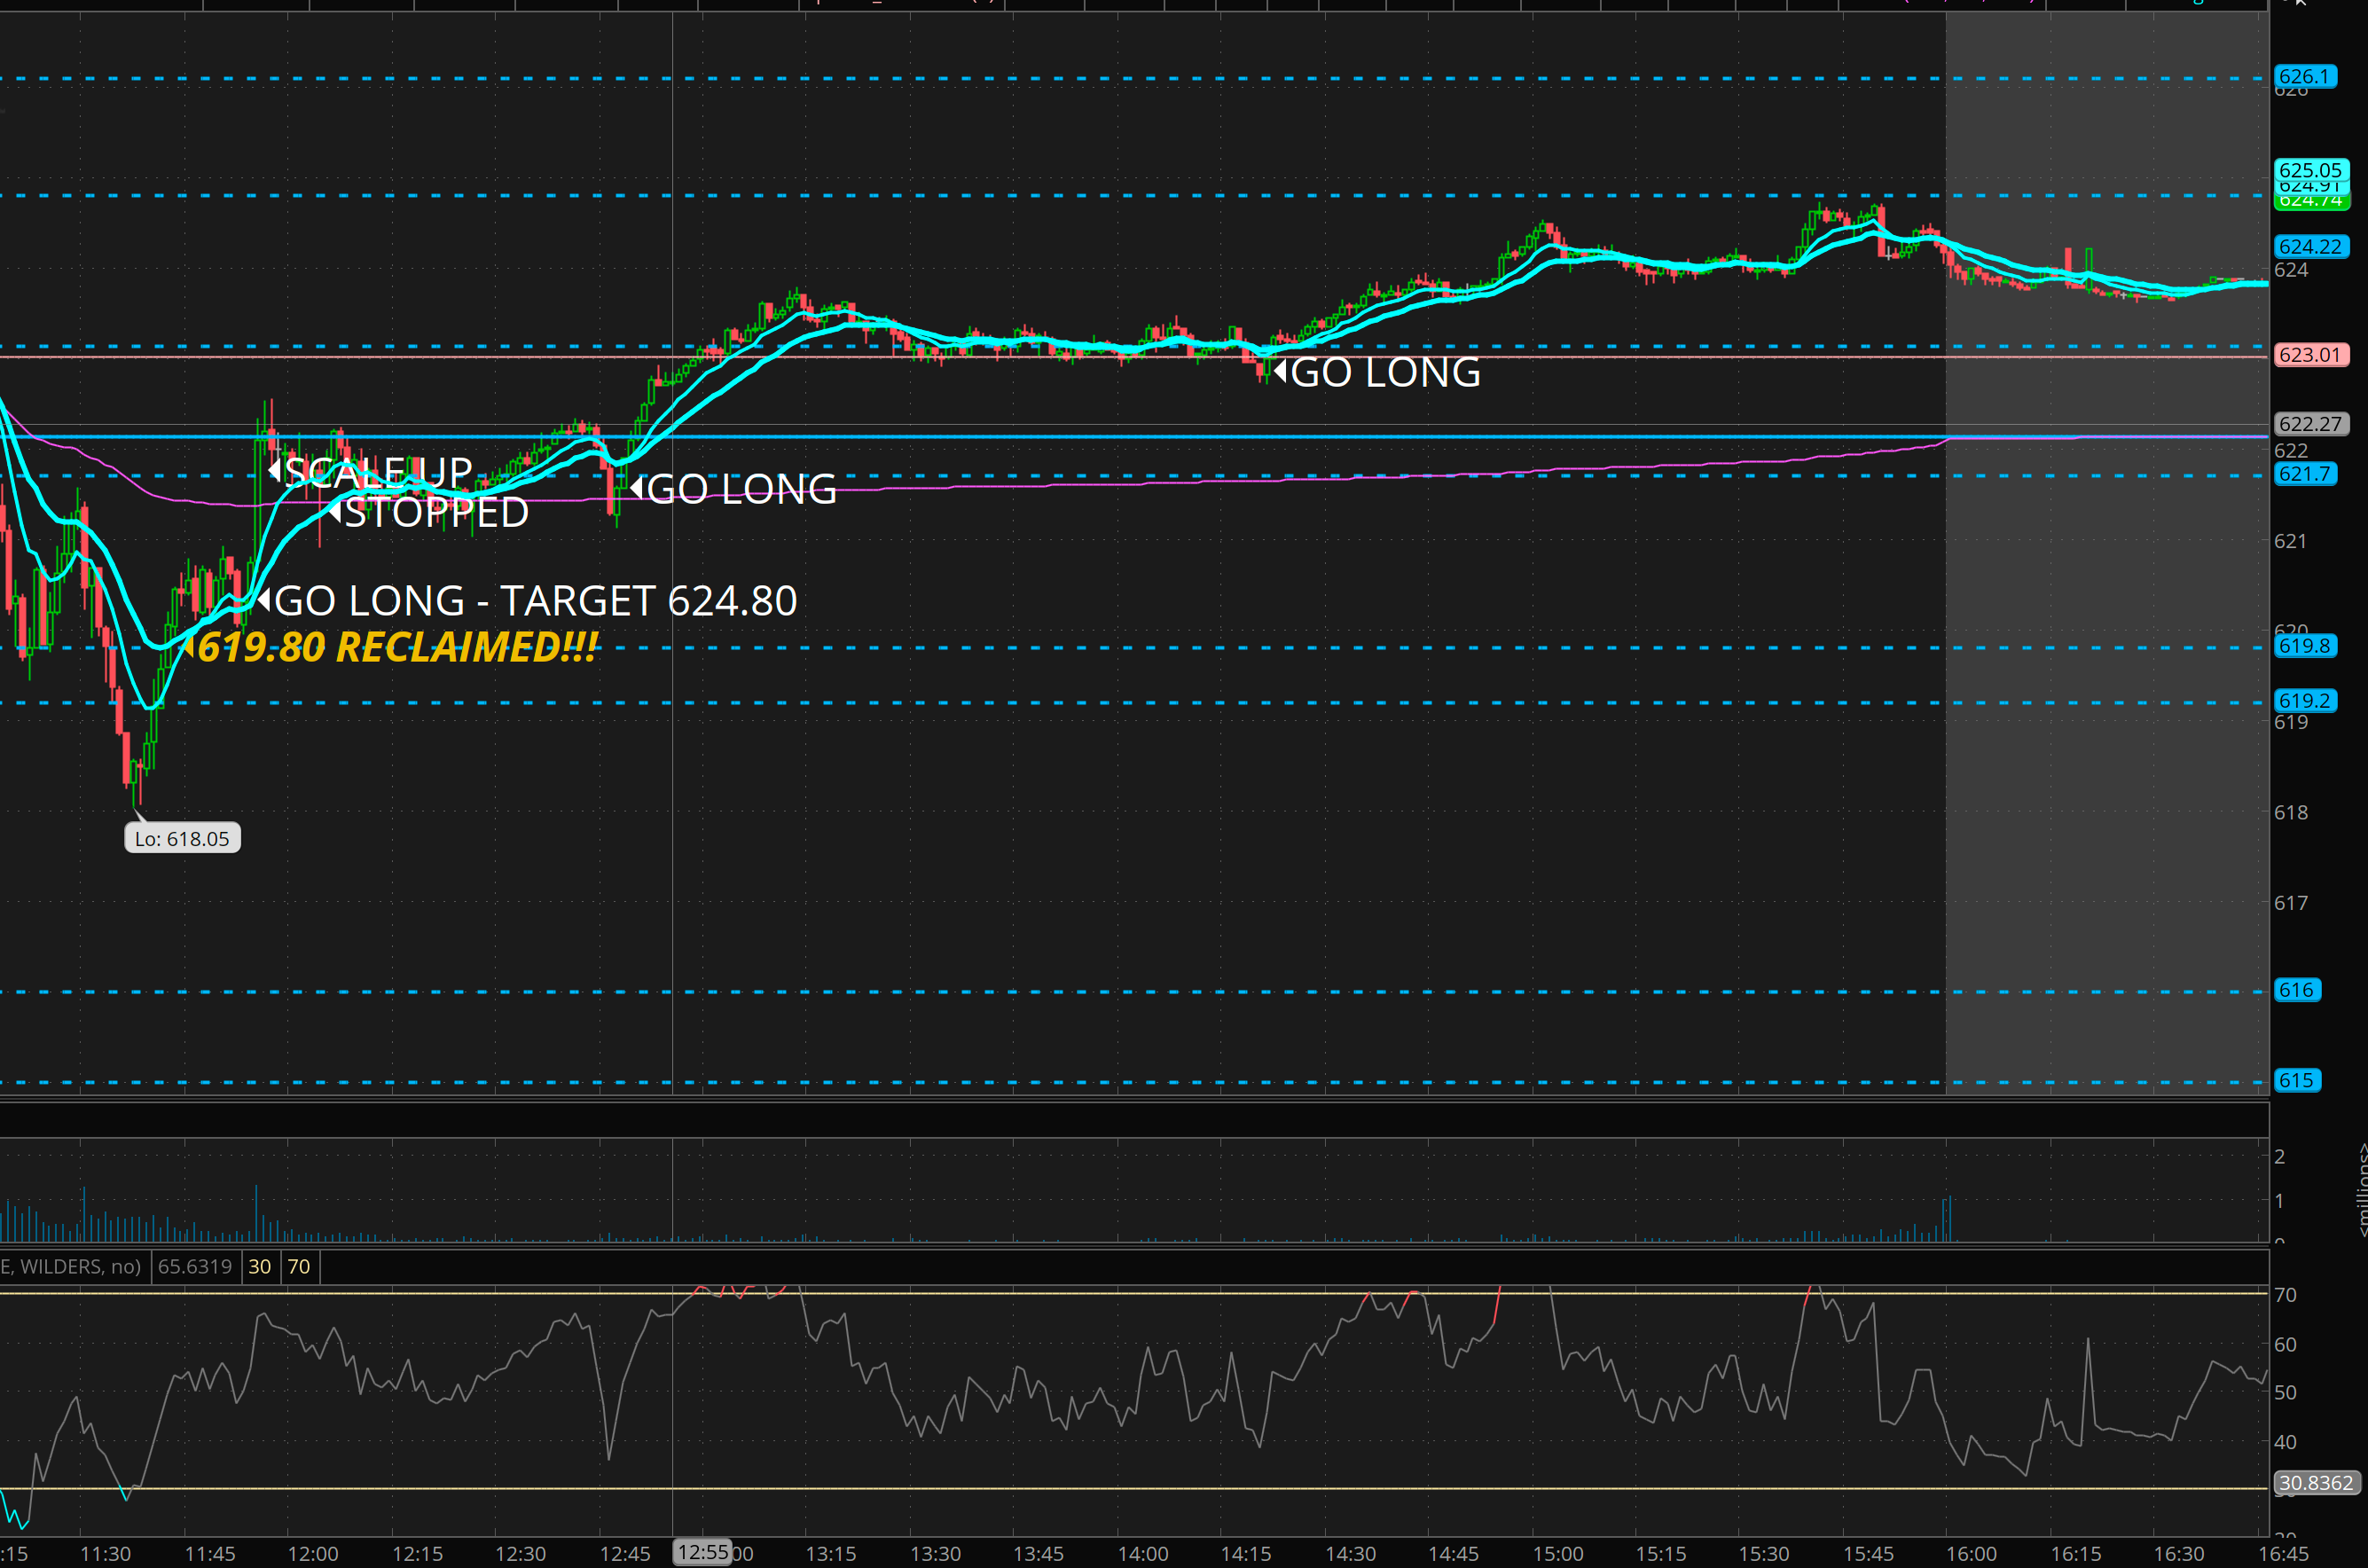Click the 30.8362 RSI axis label
This screenshot has height=1568, width=2368.
pyautogui.click(x=2316, y=1483)
